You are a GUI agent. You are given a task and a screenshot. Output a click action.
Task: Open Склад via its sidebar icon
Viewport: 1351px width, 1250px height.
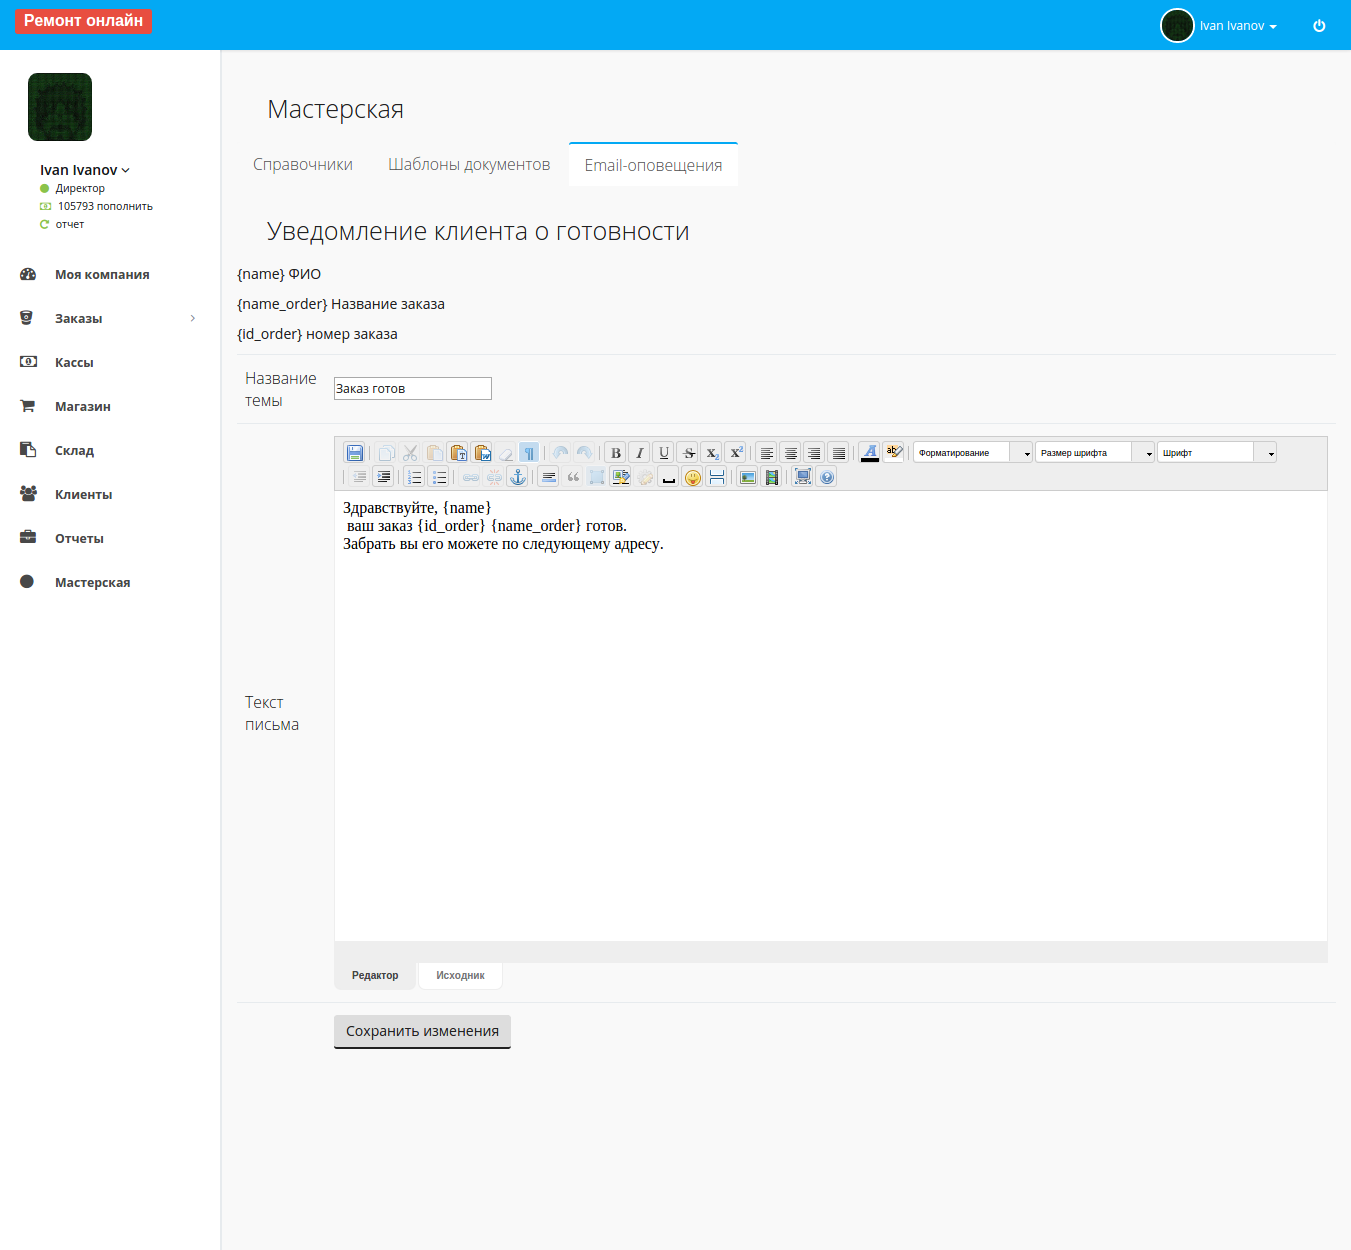coord(28,450)
